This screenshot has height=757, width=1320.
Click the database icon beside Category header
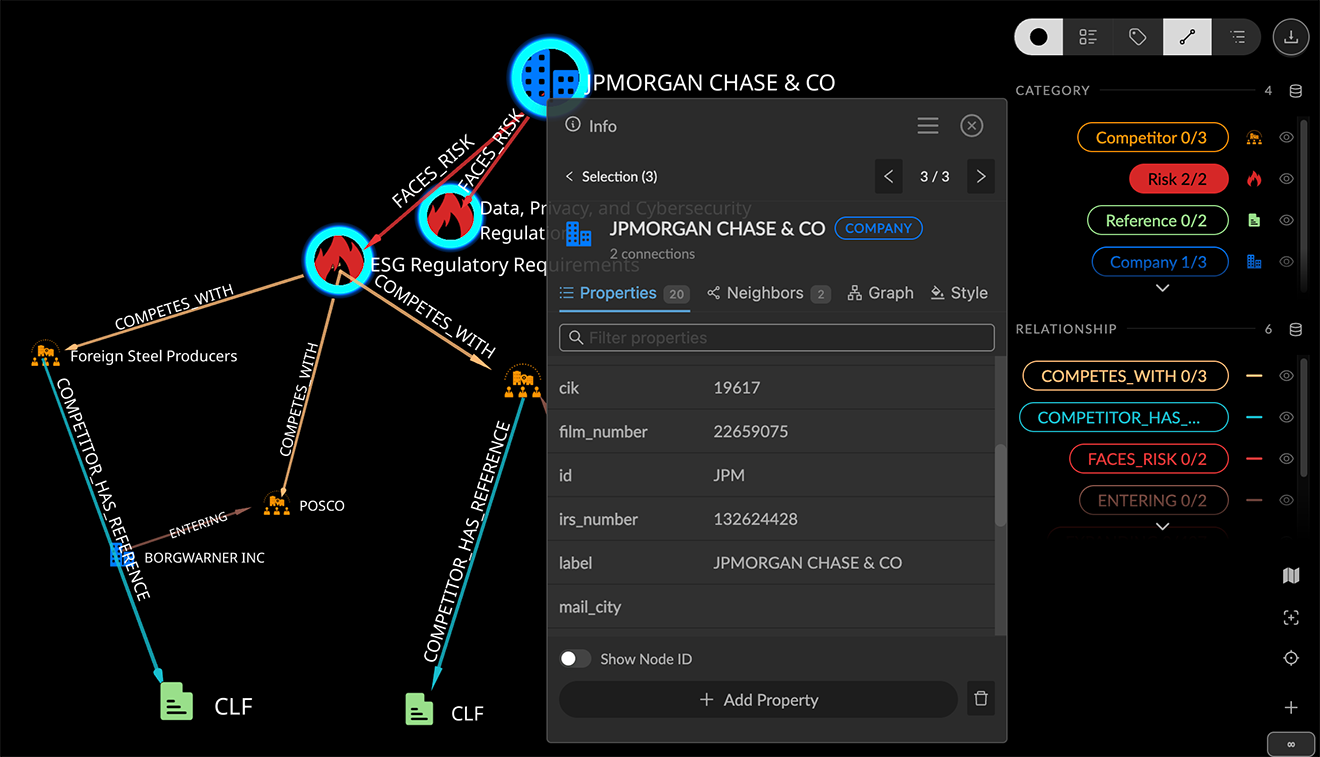click(1296, 91)
